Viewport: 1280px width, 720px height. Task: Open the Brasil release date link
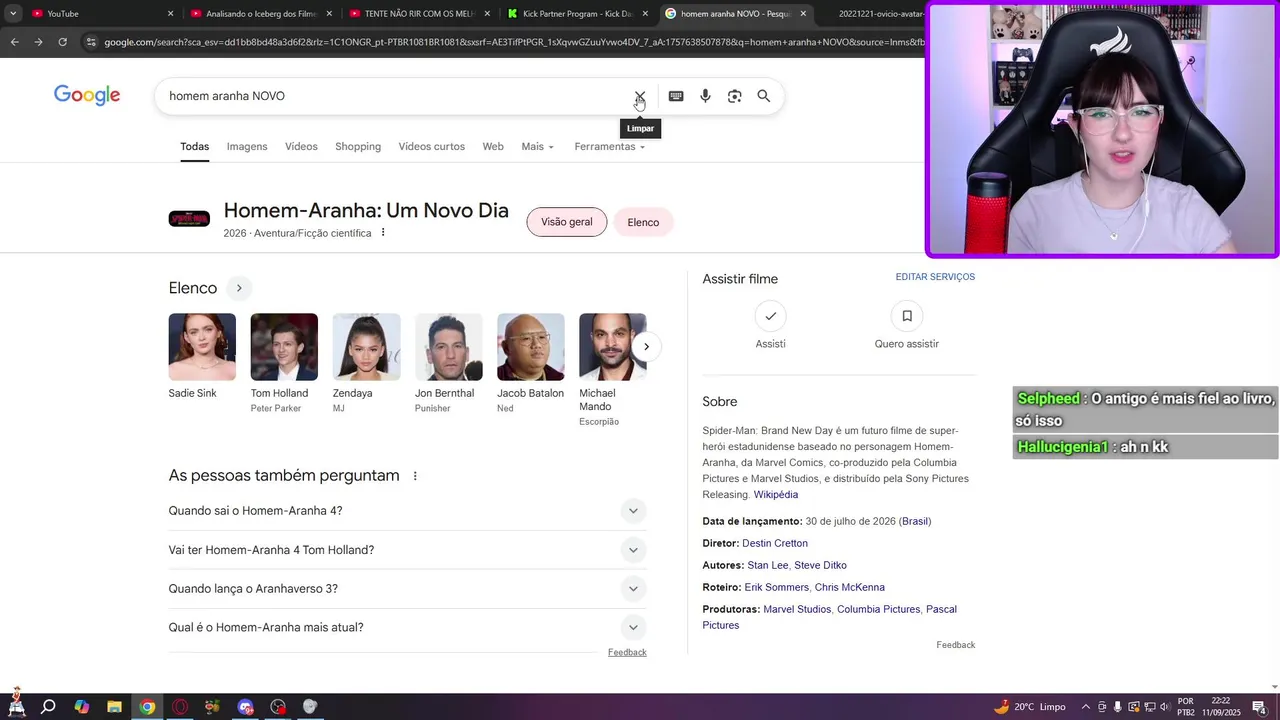pyautogui.click(x=915, y=521)
